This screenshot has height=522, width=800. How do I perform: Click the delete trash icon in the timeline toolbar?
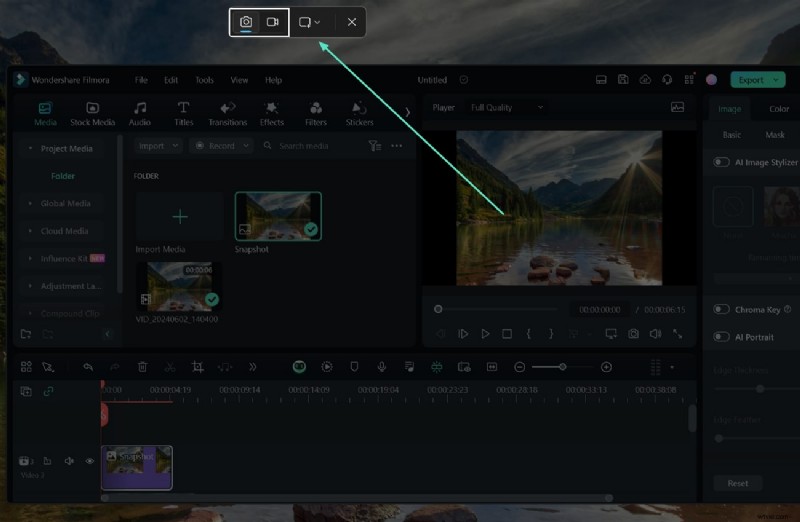(143, 367)
